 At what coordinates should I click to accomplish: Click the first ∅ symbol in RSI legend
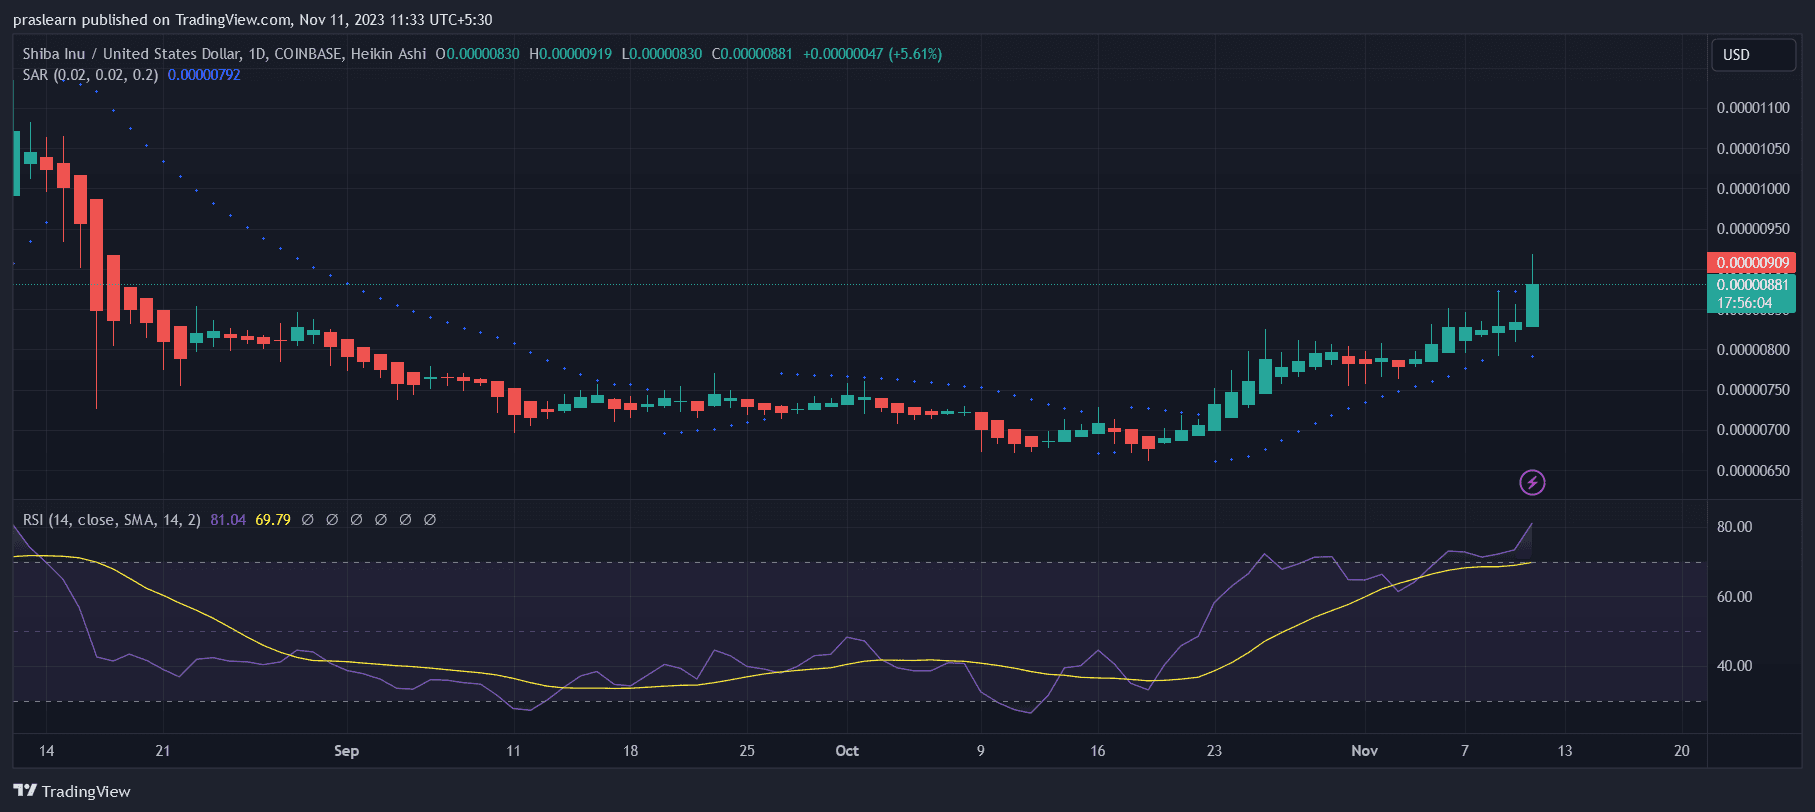(x=307, y=520)
